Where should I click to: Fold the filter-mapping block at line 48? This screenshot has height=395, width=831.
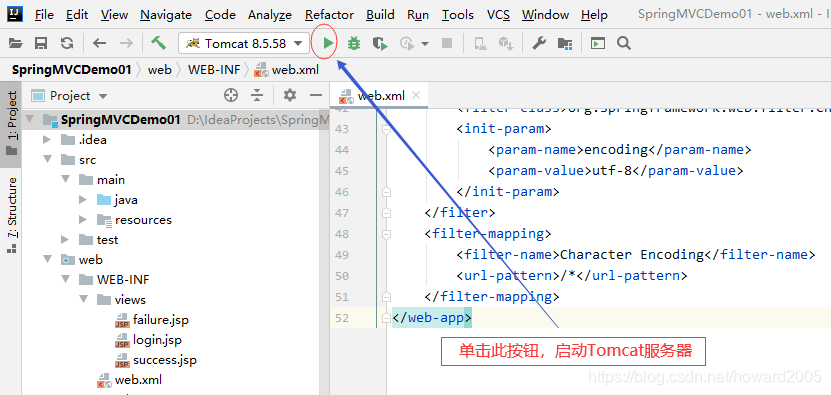(386, 234)
